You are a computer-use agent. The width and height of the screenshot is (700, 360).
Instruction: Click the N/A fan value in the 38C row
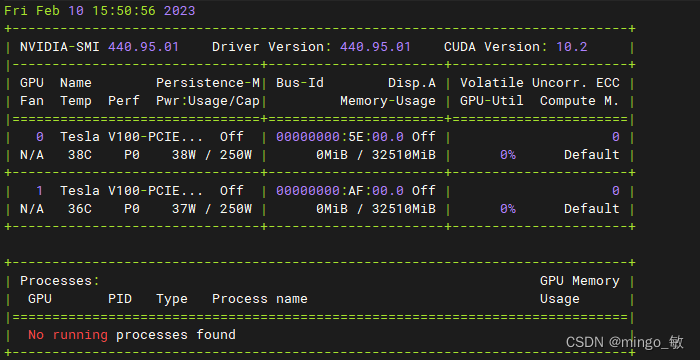[32, 155]
